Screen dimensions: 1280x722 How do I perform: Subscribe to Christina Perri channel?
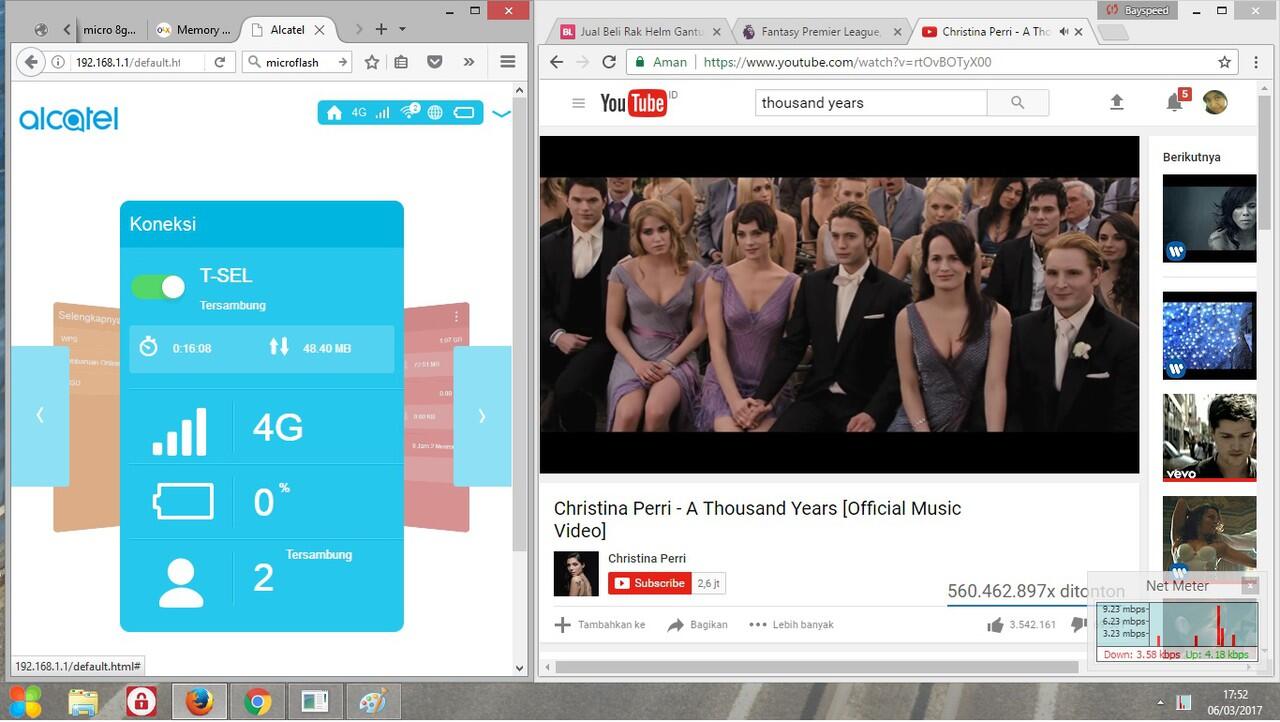(650, 583)
